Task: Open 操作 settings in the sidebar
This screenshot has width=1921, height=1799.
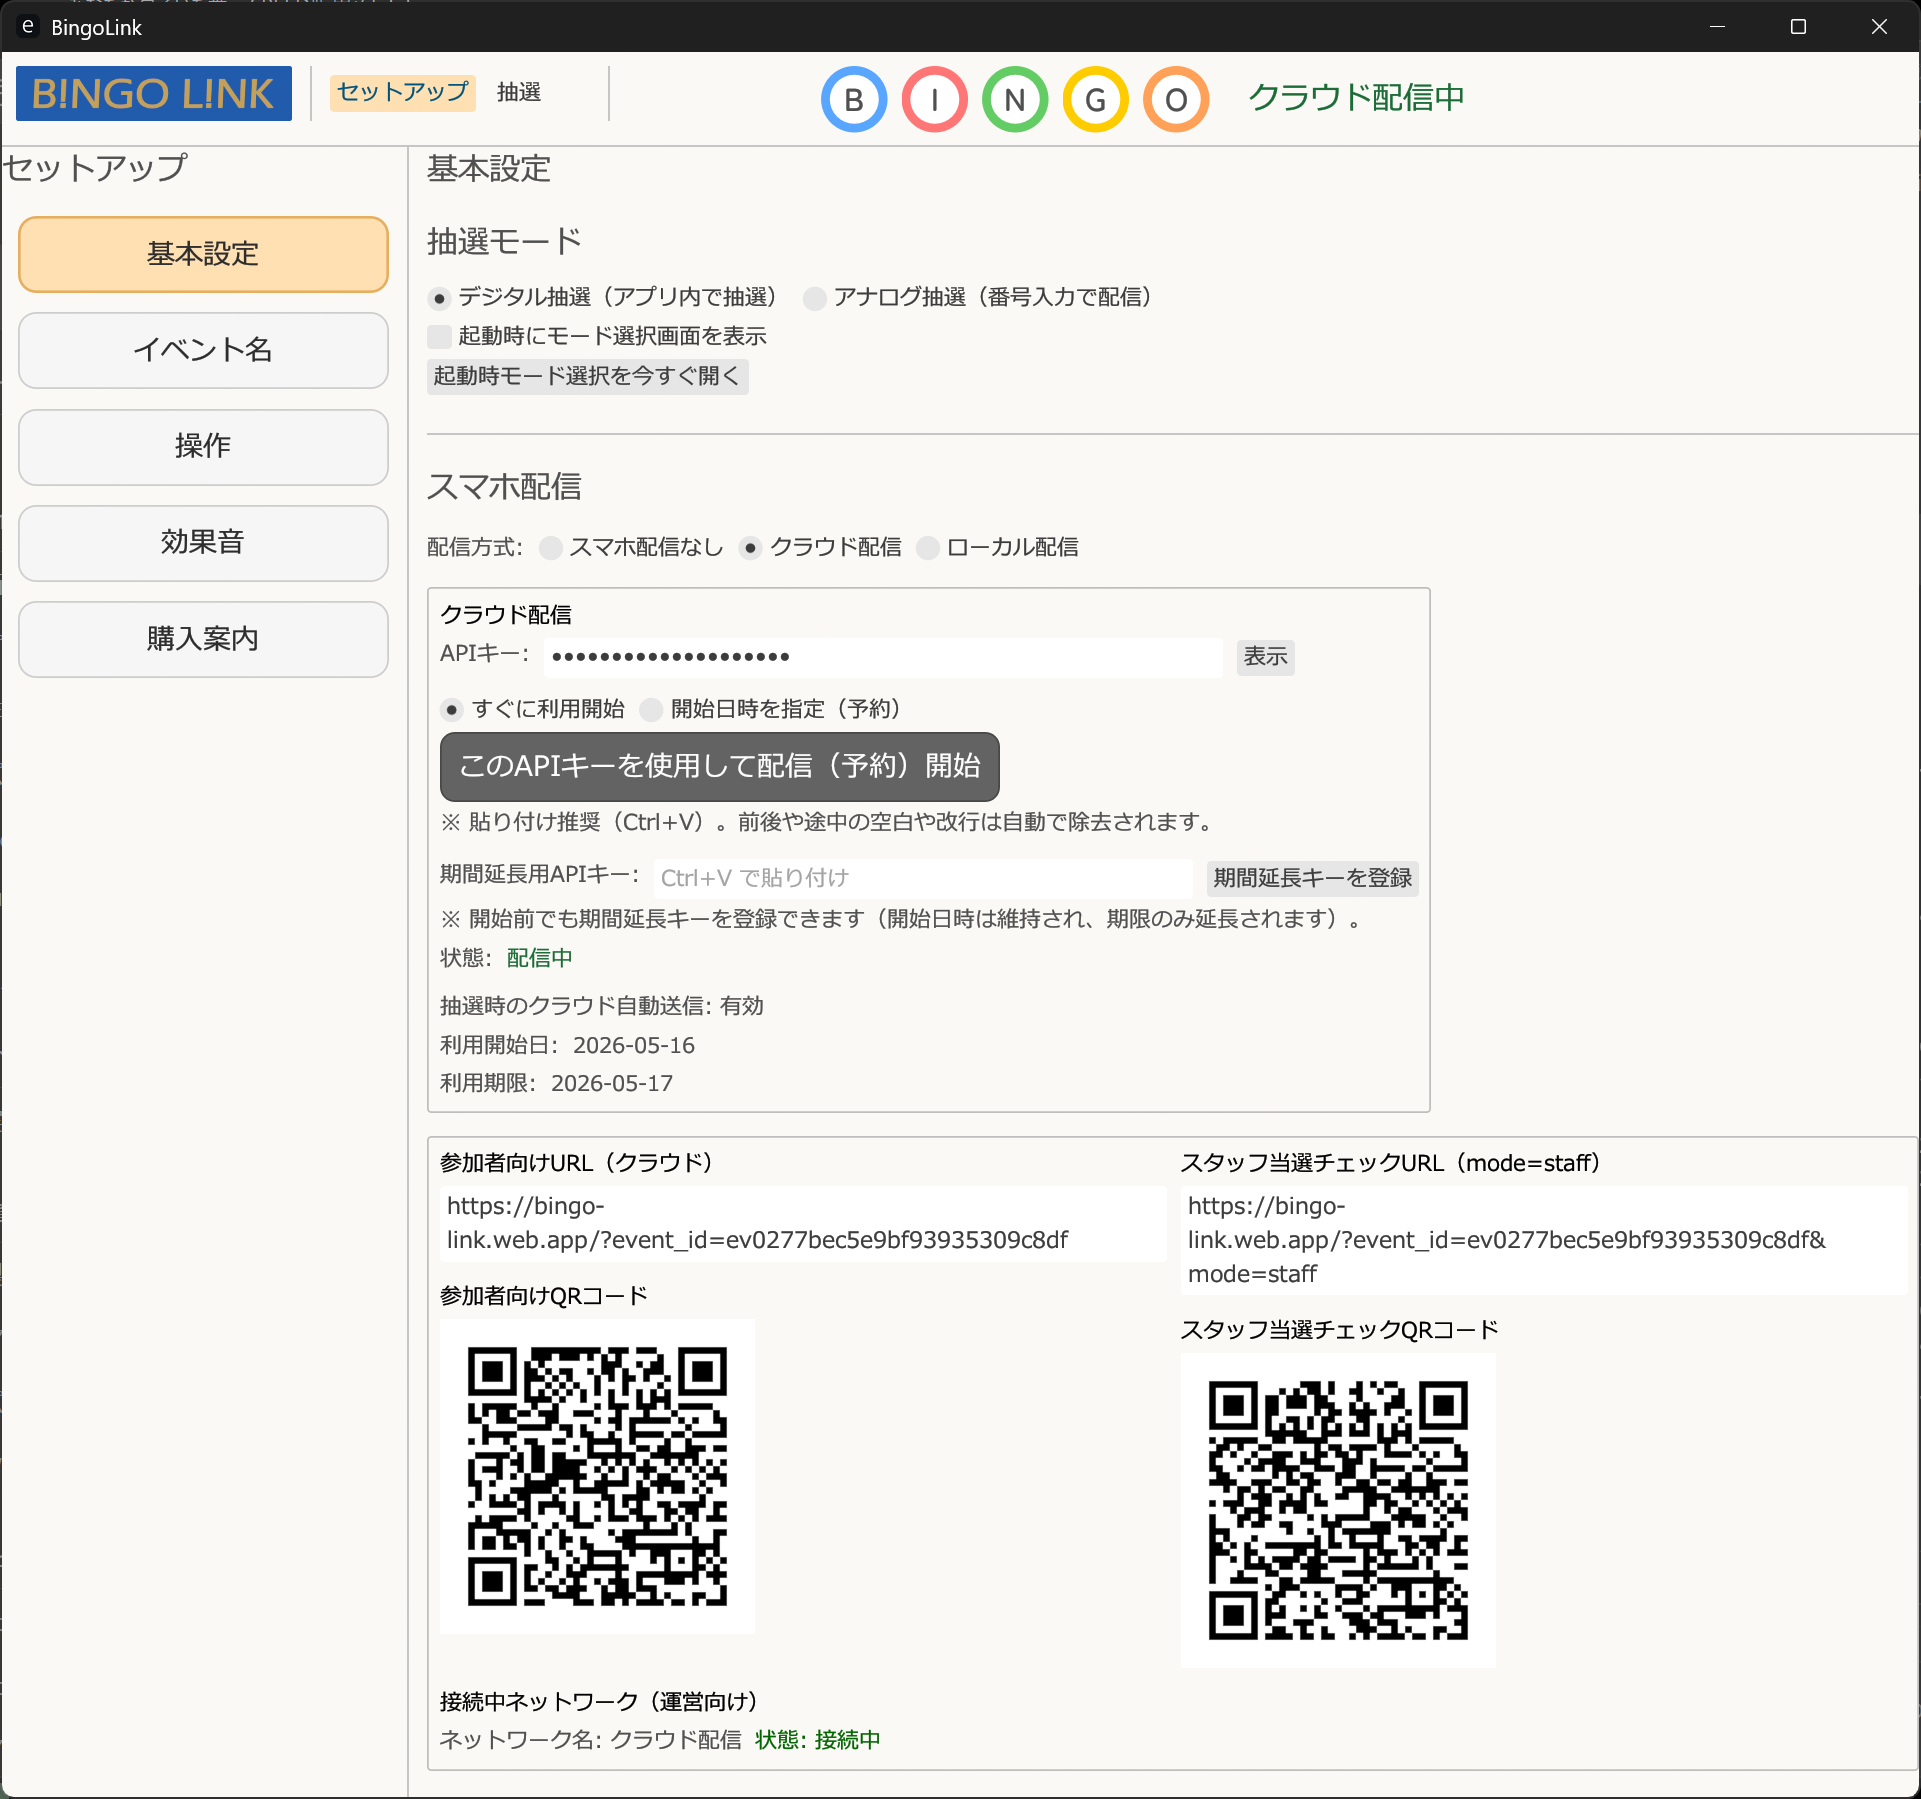Action: pyautogui.click(x=203, y=446)
